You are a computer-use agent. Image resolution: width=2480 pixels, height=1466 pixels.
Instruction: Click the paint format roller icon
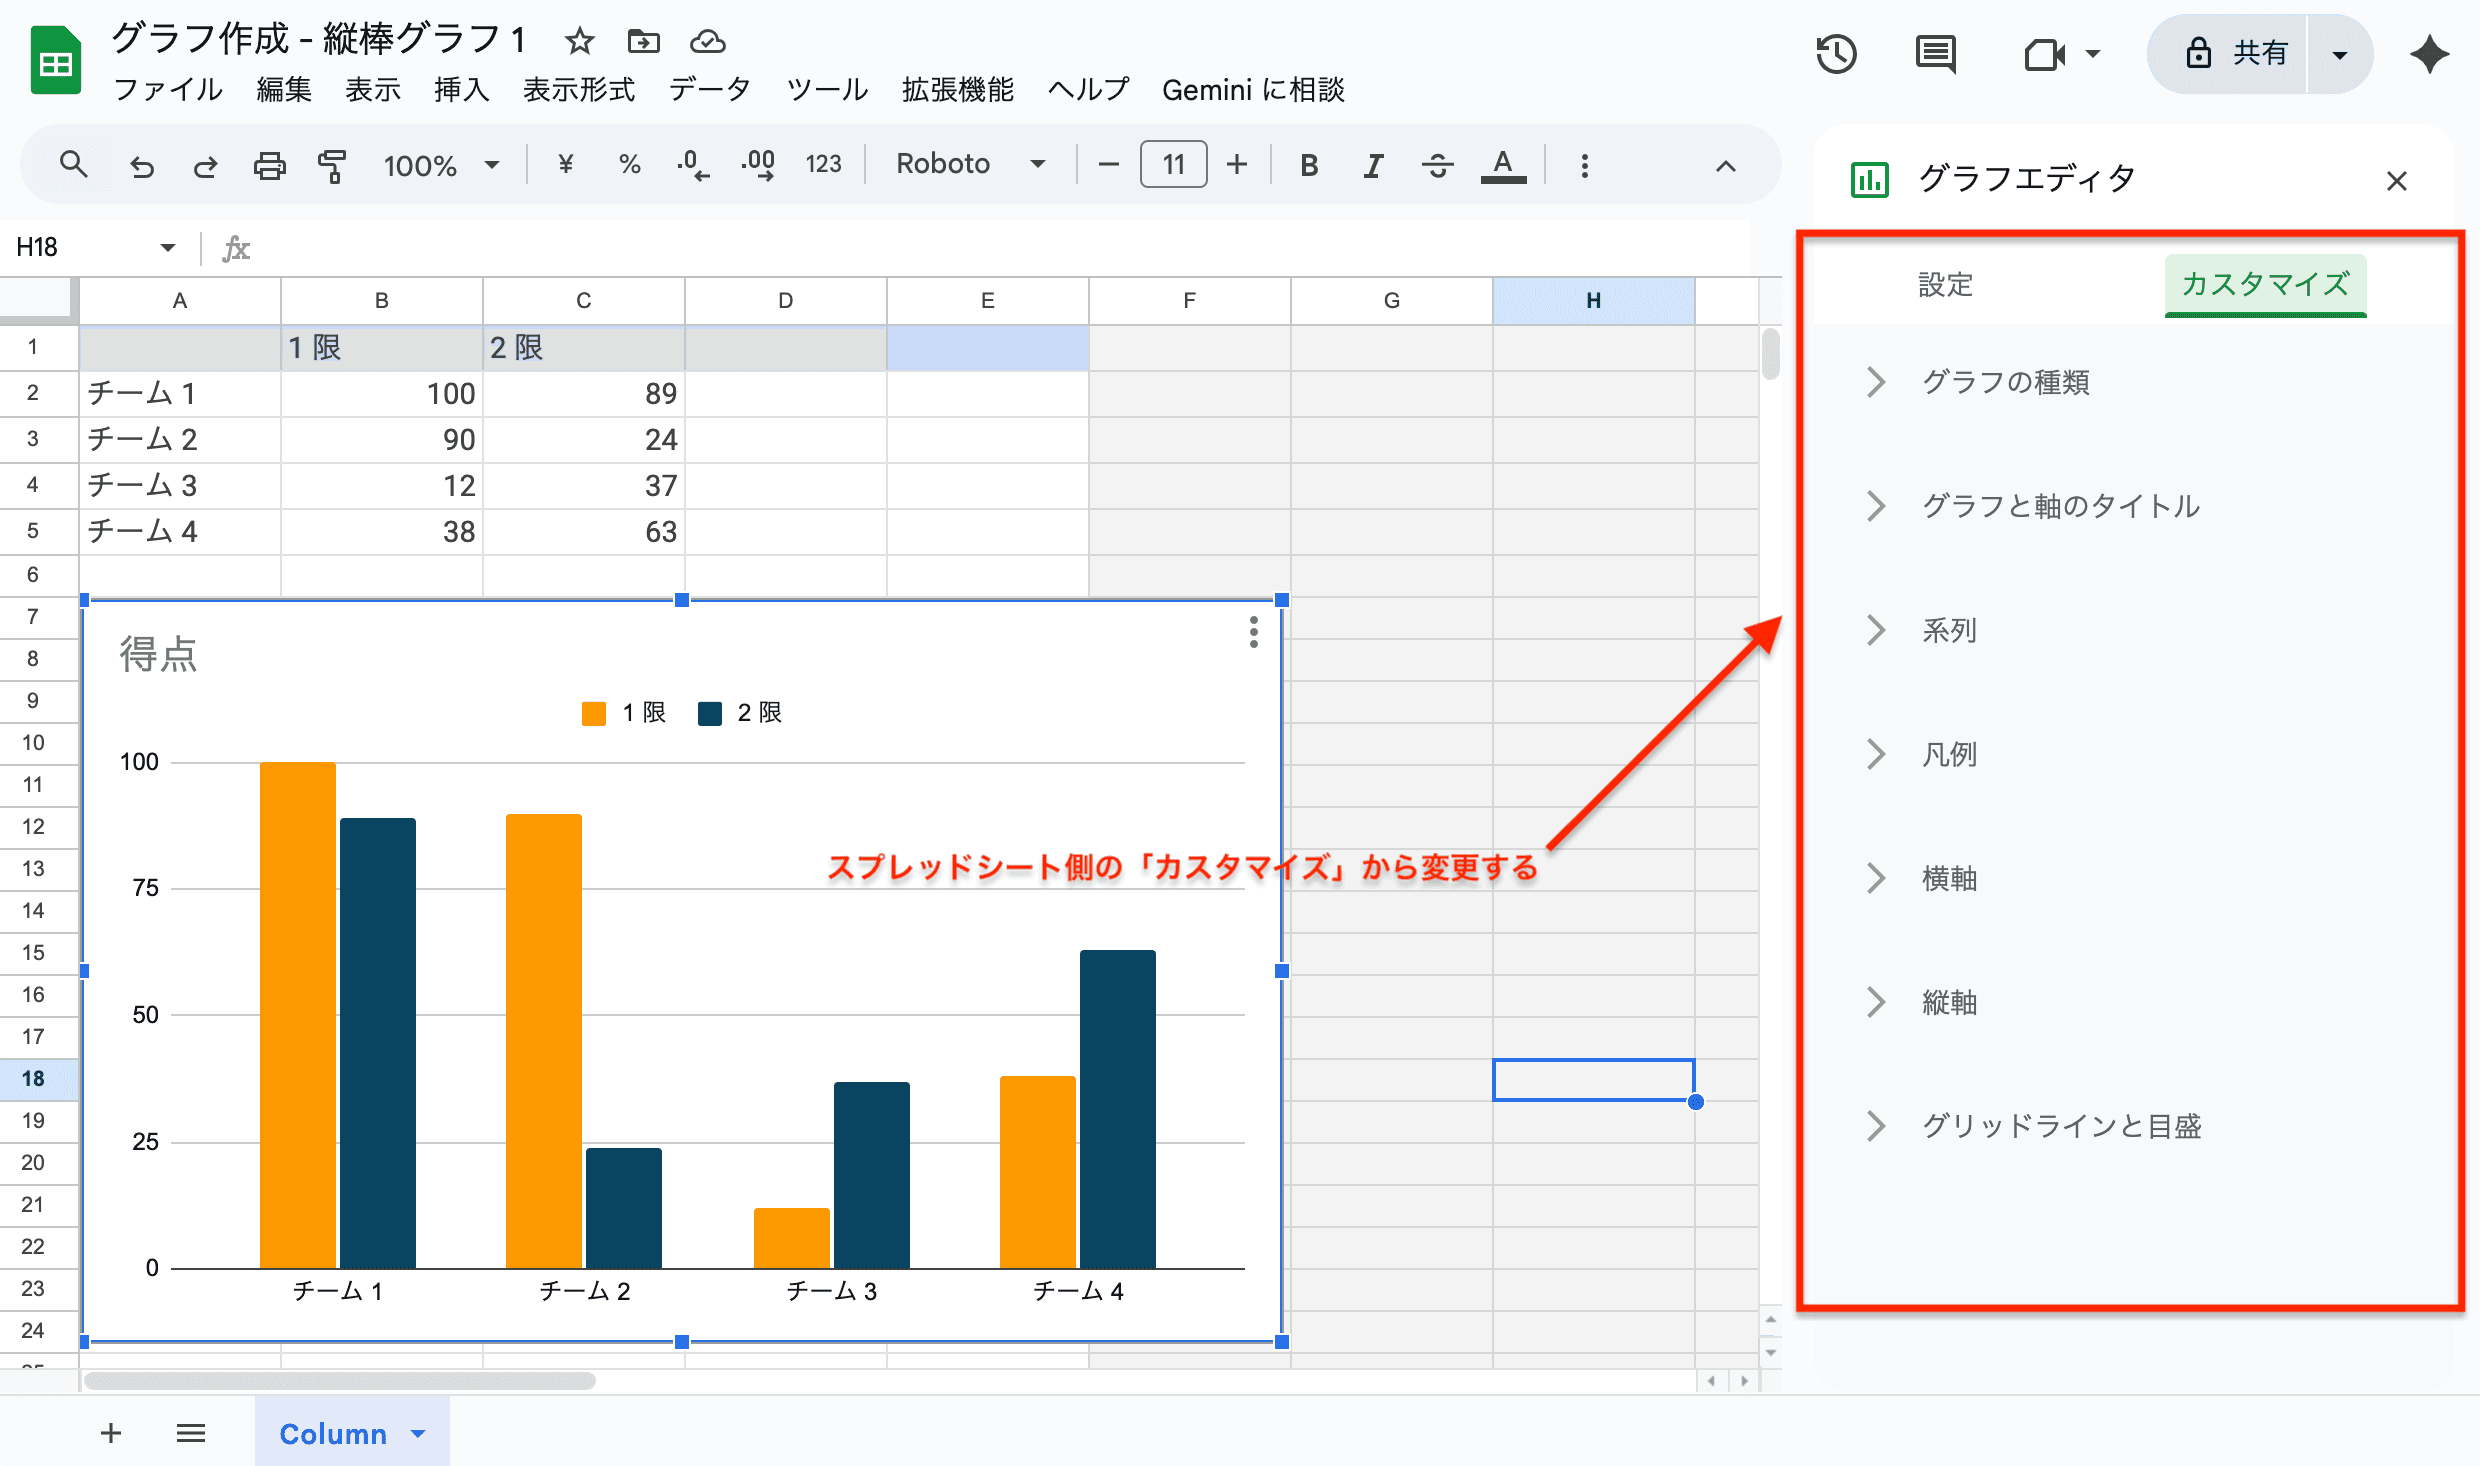(x=331, y=165)
